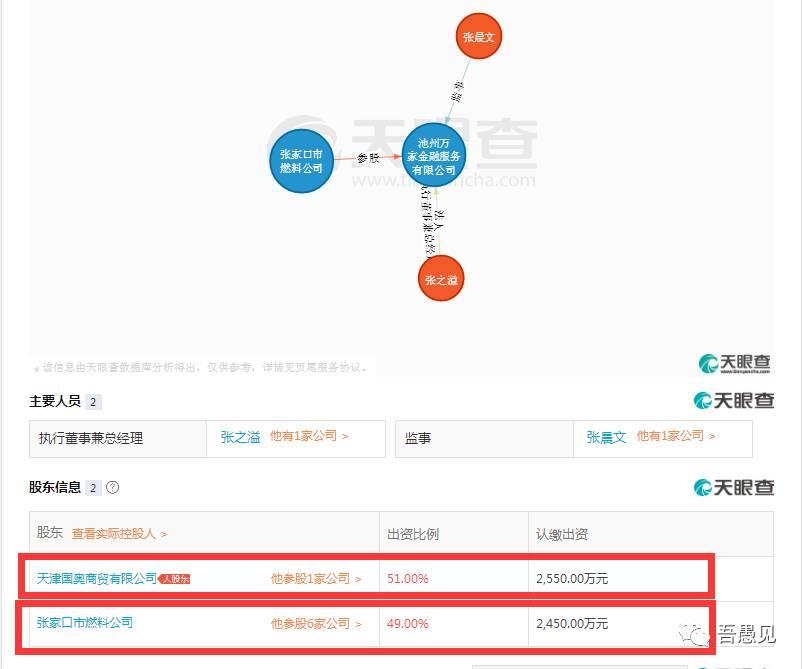Click the 股东信息 section heading
Image resolution: width=802 pixels, height=669 pixels.
[x=55, y=487]
